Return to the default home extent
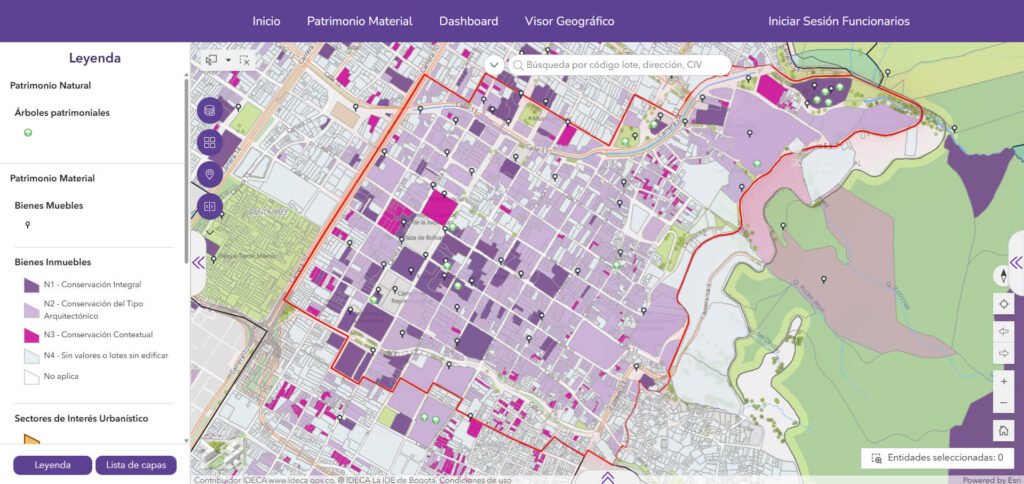This screenshot has height=484, width=1024. click(1003, 430)
